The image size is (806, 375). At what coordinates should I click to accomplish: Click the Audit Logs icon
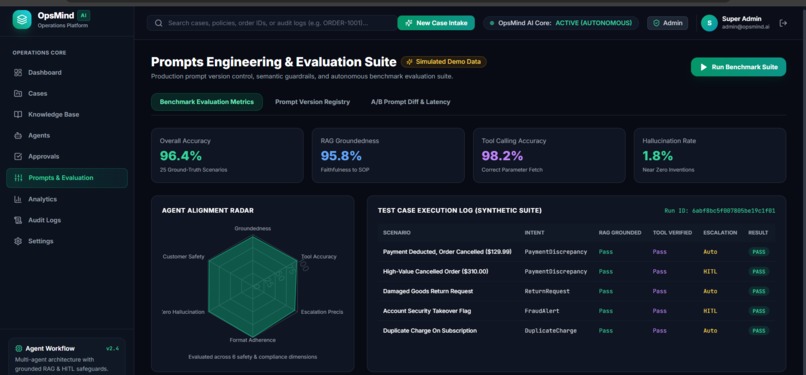pos(18,220)
